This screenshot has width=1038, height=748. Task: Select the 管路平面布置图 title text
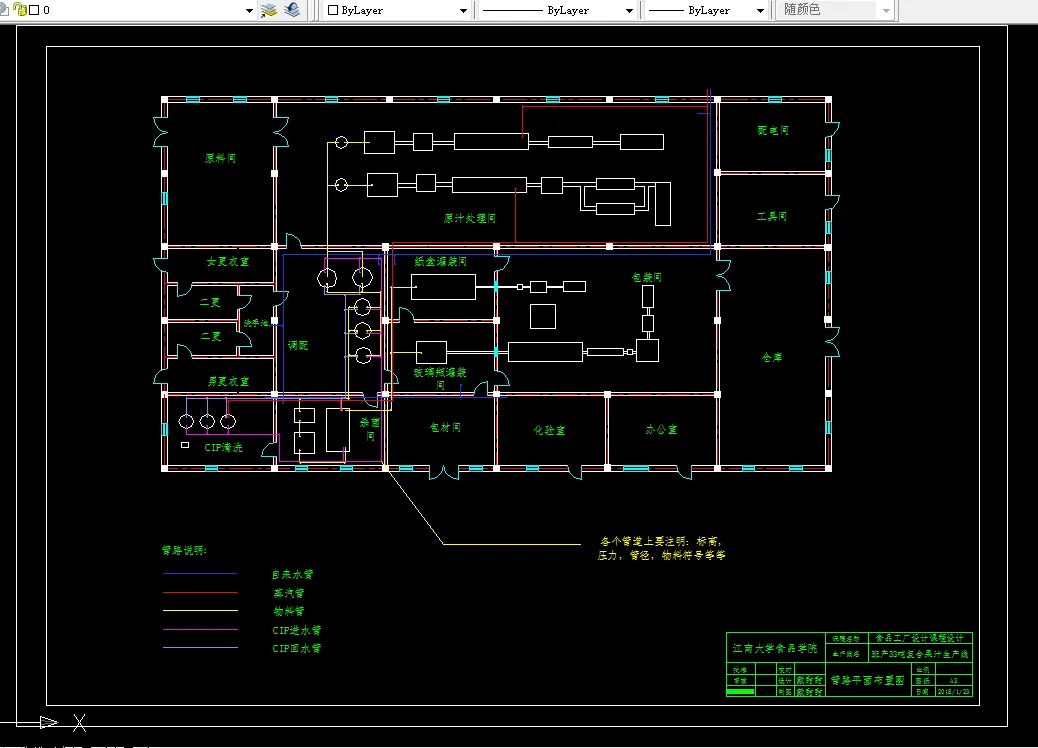868,680
